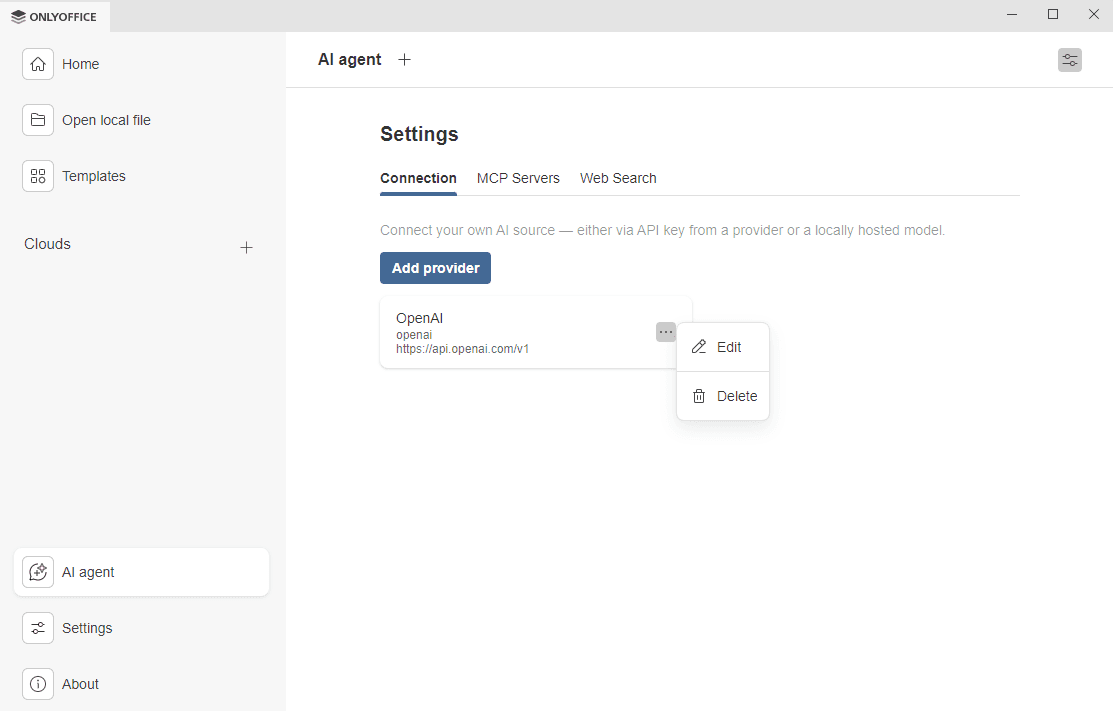Open AI agent preferences via sliders icon
The image size is (1113, 711).
[1069, 60]
